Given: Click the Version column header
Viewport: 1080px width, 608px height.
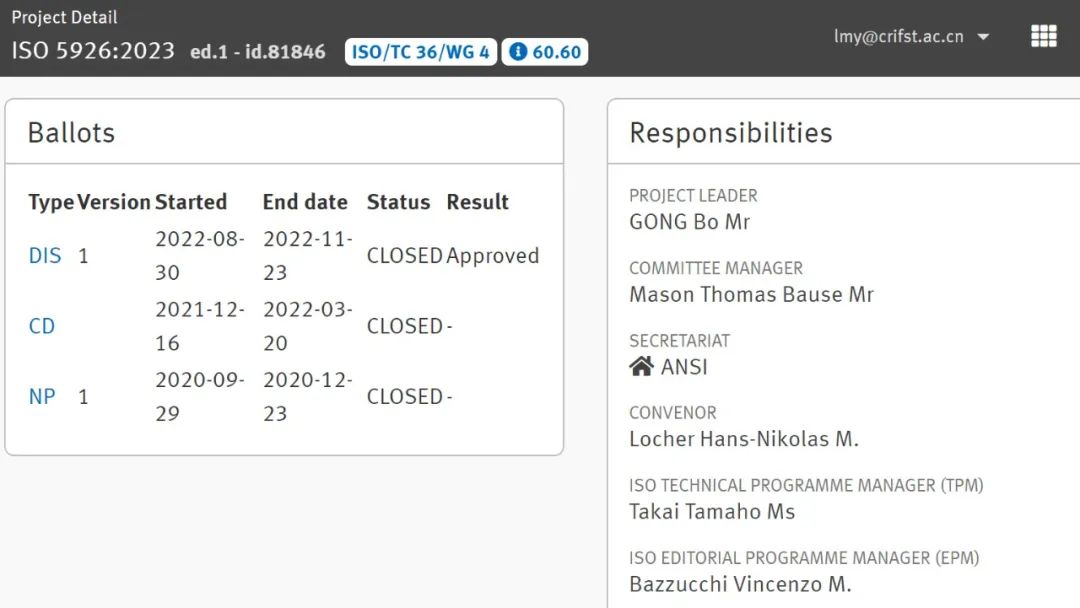Looking at the screenshot, I should pos(114,202).
